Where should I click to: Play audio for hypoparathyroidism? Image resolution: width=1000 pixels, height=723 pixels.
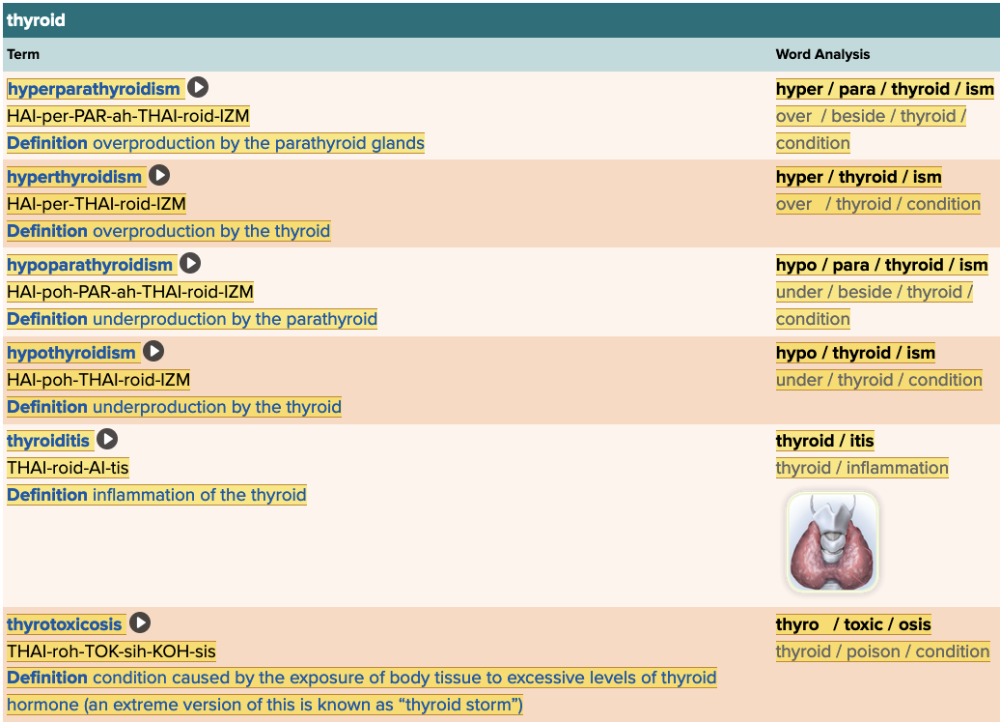coord(190,264)
